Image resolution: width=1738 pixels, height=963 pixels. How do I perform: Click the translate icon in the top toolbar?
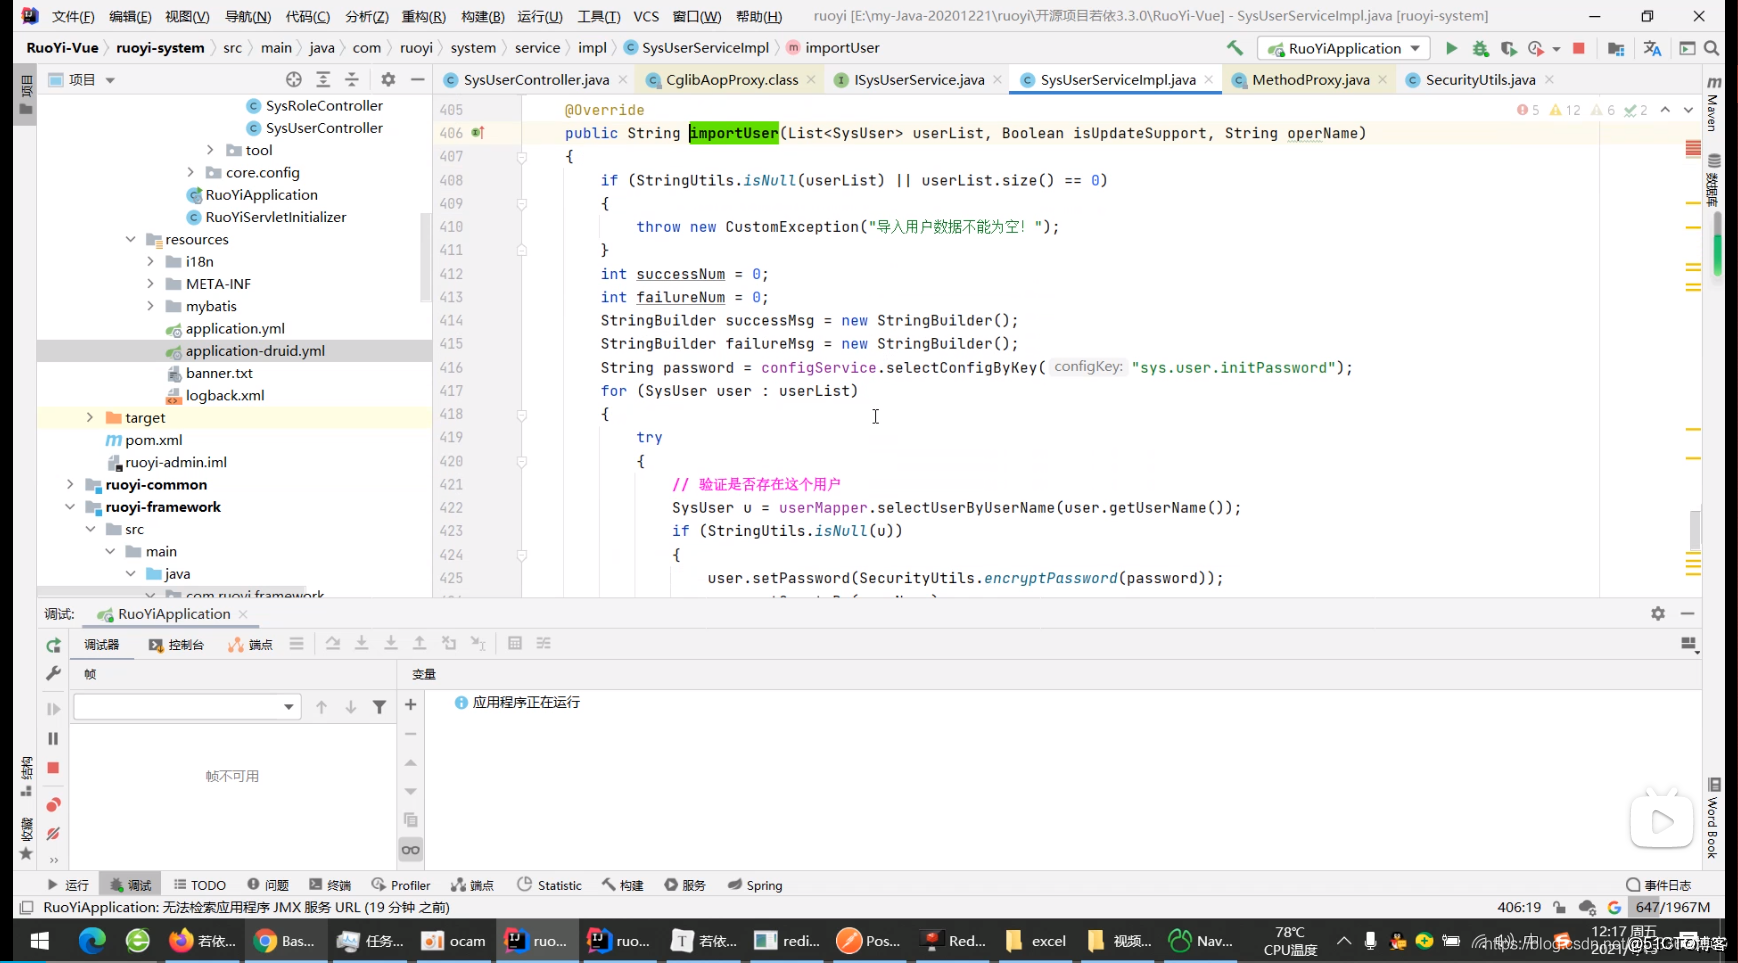coord(1652,48)
